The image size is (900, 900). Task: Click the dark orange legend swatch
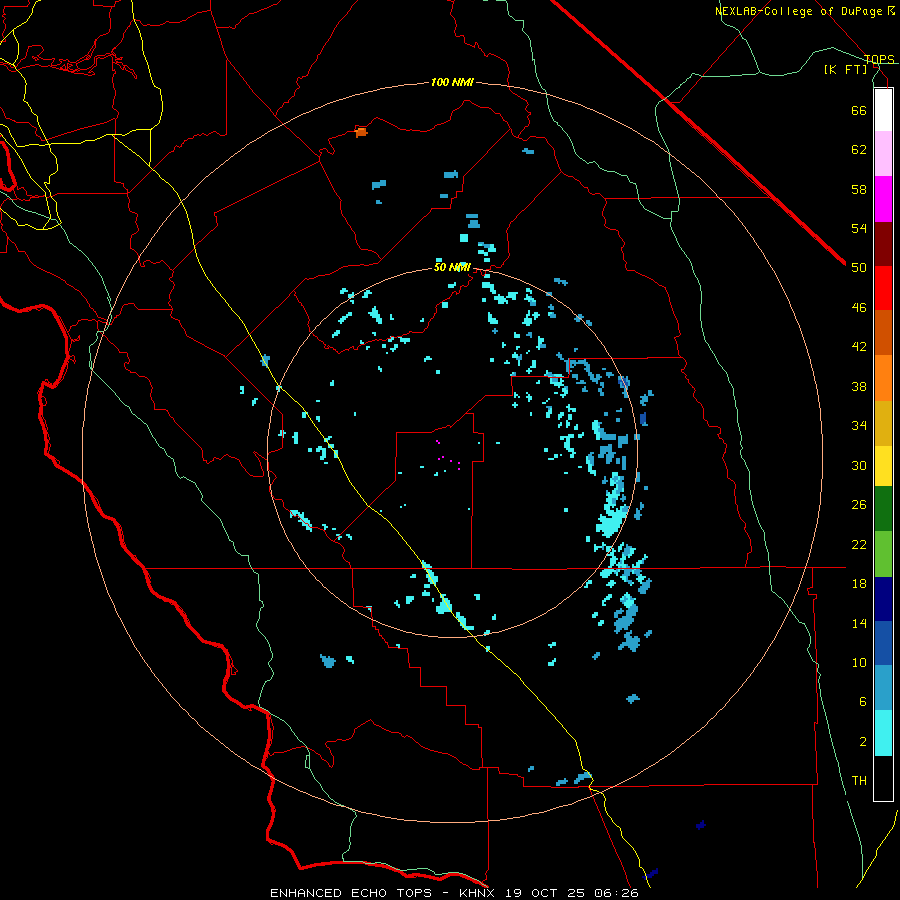[x=883, y=332]
